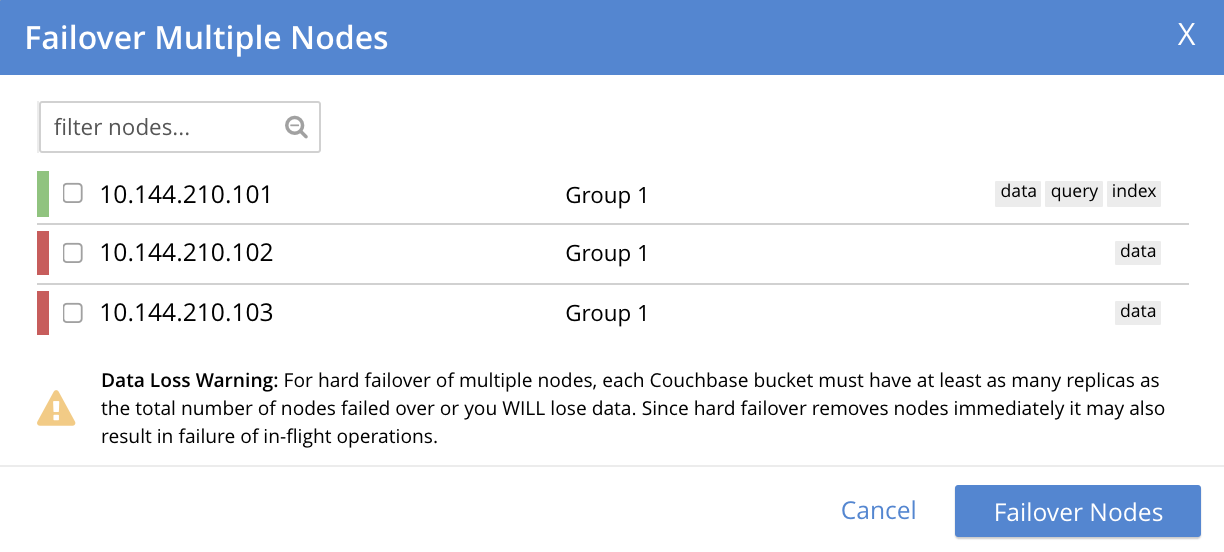Click the index service tag on node 101
Viewport: 1224px width, 552px height.
(x=1134, y=192)
